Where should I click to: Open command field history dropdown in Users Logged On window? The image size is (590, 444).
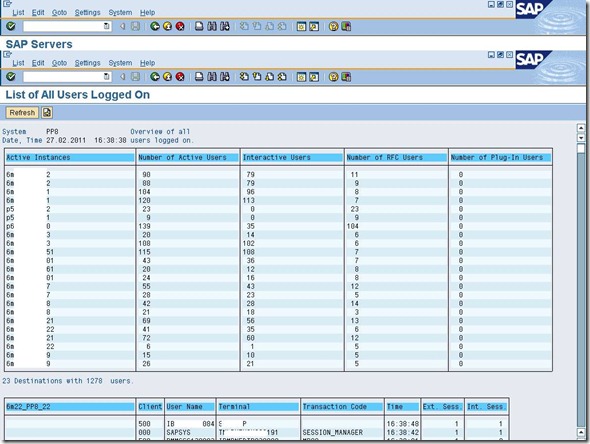[x=107, y=77]
